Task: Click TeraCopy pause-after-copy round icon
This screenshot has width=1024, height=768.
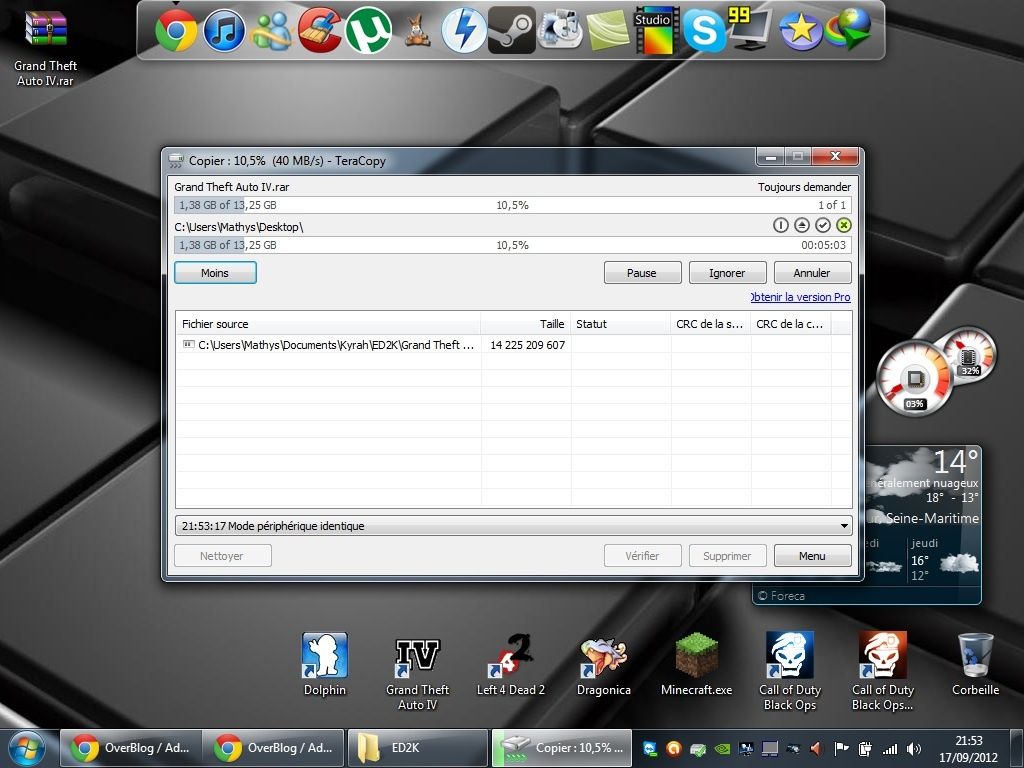Action: point(780,225)
